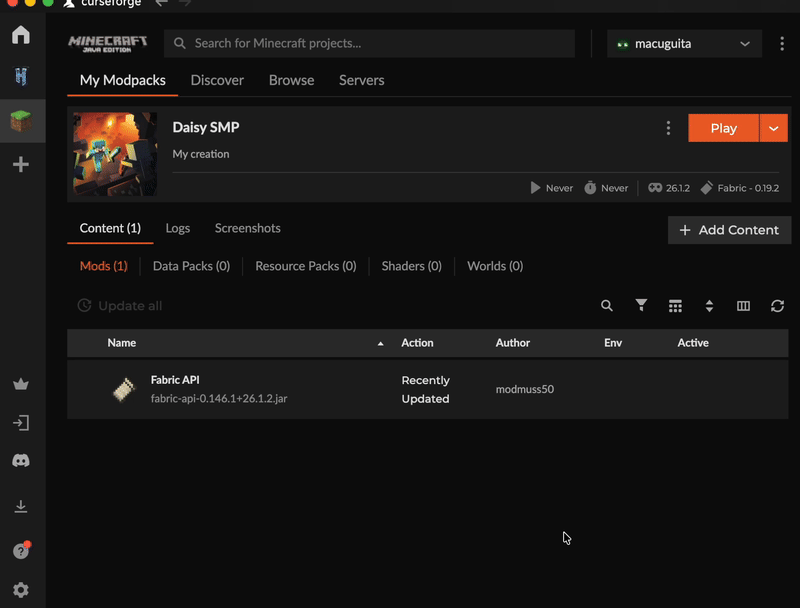The height and width of the screenshot is (608, 800).
Task: Select the Content (1) tab
Action: 110,228
